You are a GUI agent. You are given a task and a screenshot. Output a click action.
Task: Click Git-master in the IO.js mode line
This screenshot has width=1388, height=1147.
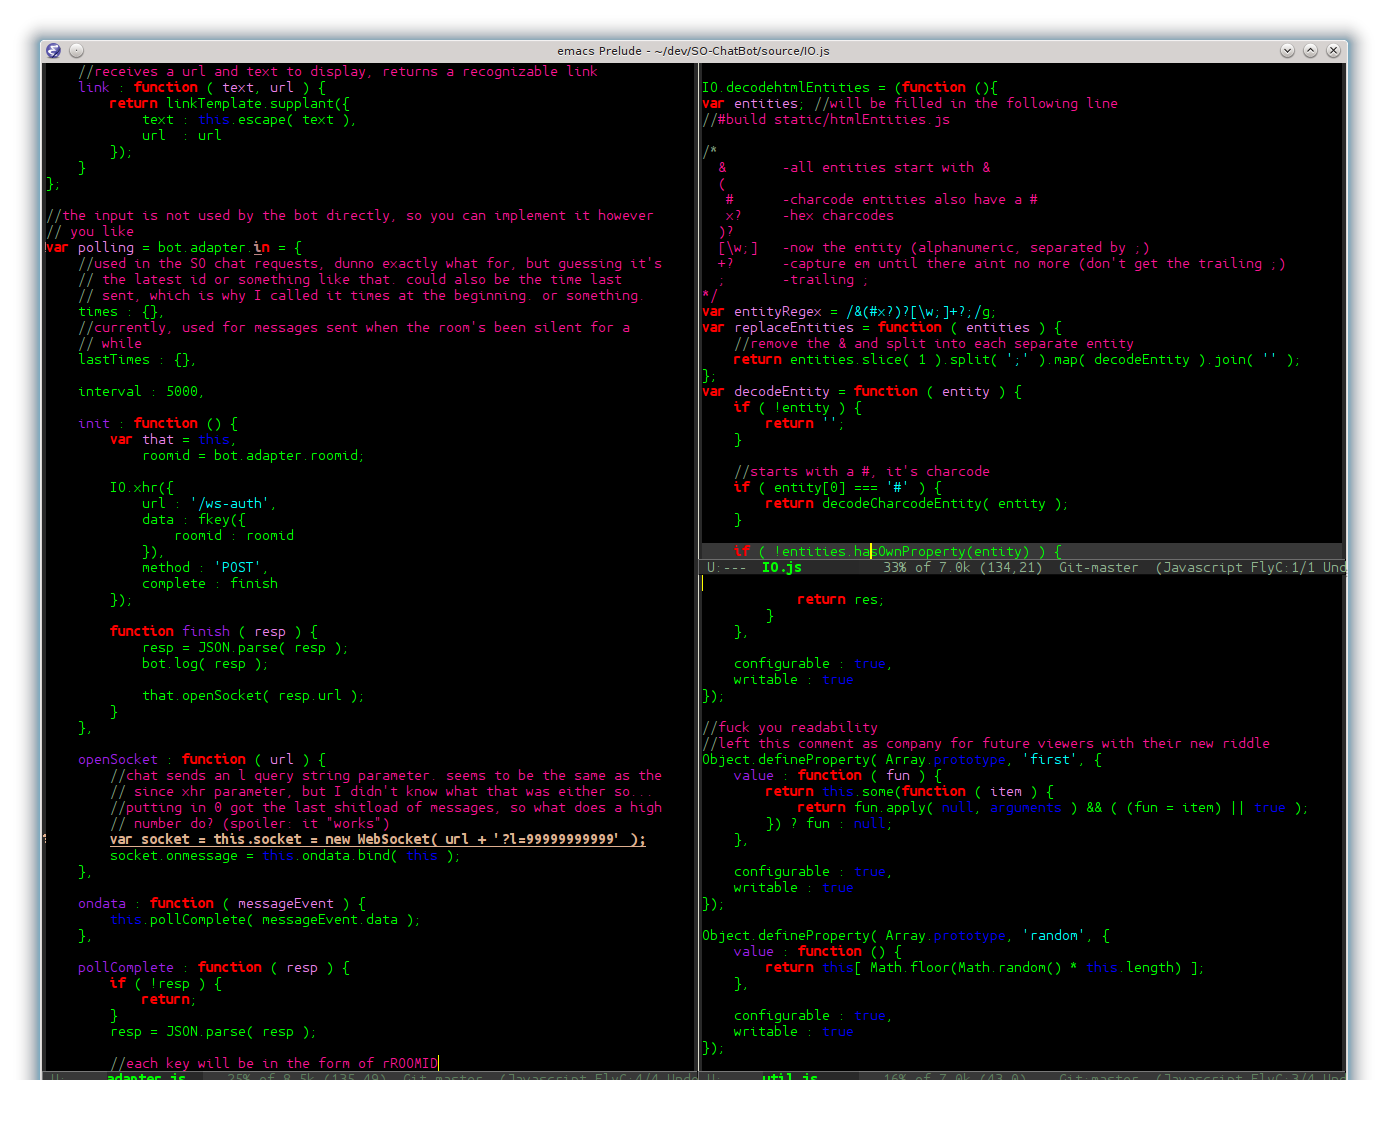point(1098,568)
